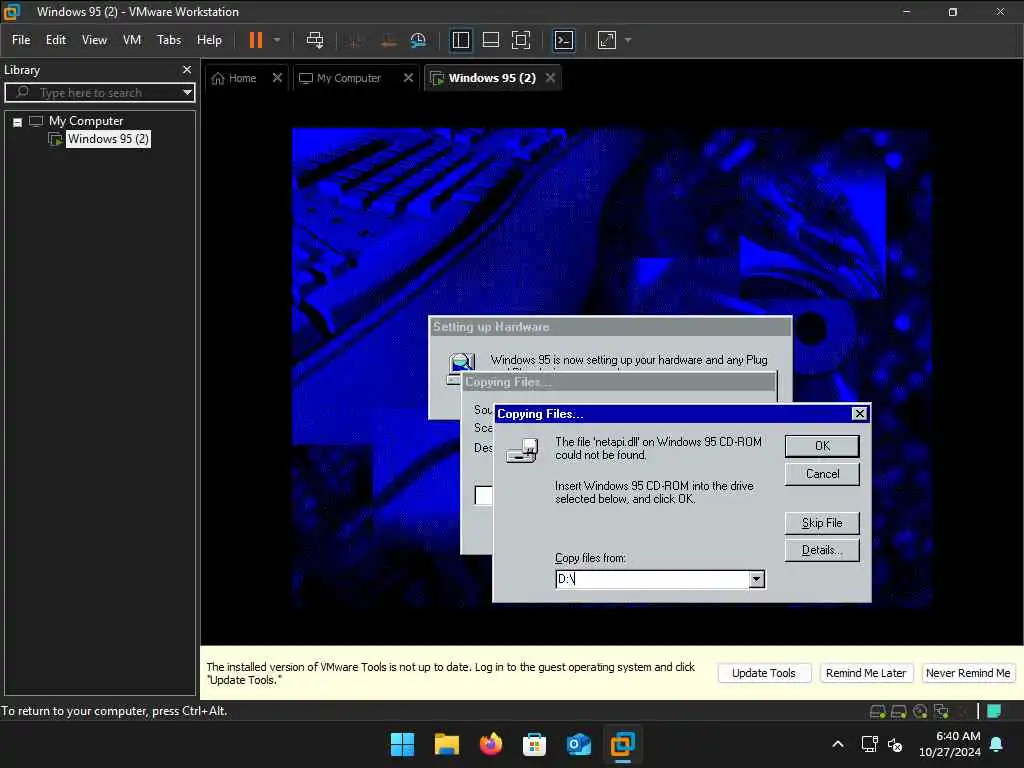Click the CD/DVD device status icon

(x=920, y=711)
